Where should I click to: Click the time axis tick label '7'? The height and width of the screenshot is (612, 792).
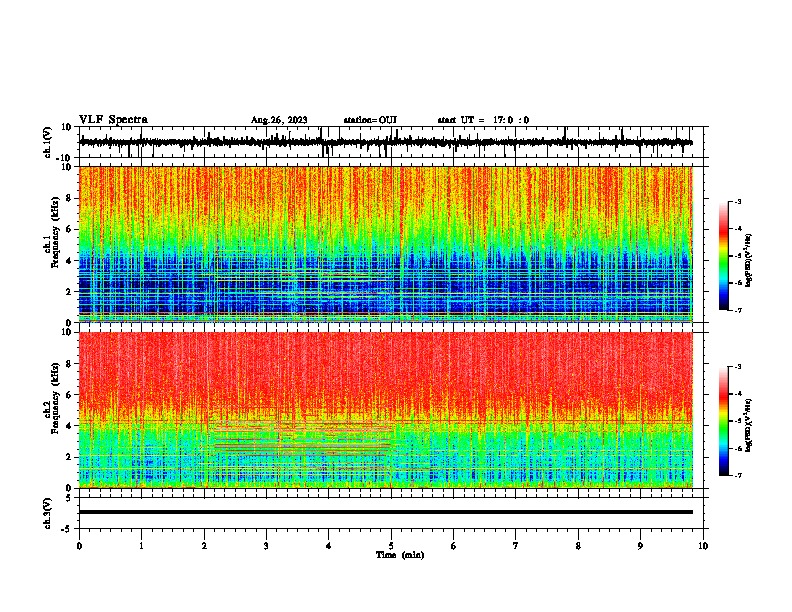(516, 546)
